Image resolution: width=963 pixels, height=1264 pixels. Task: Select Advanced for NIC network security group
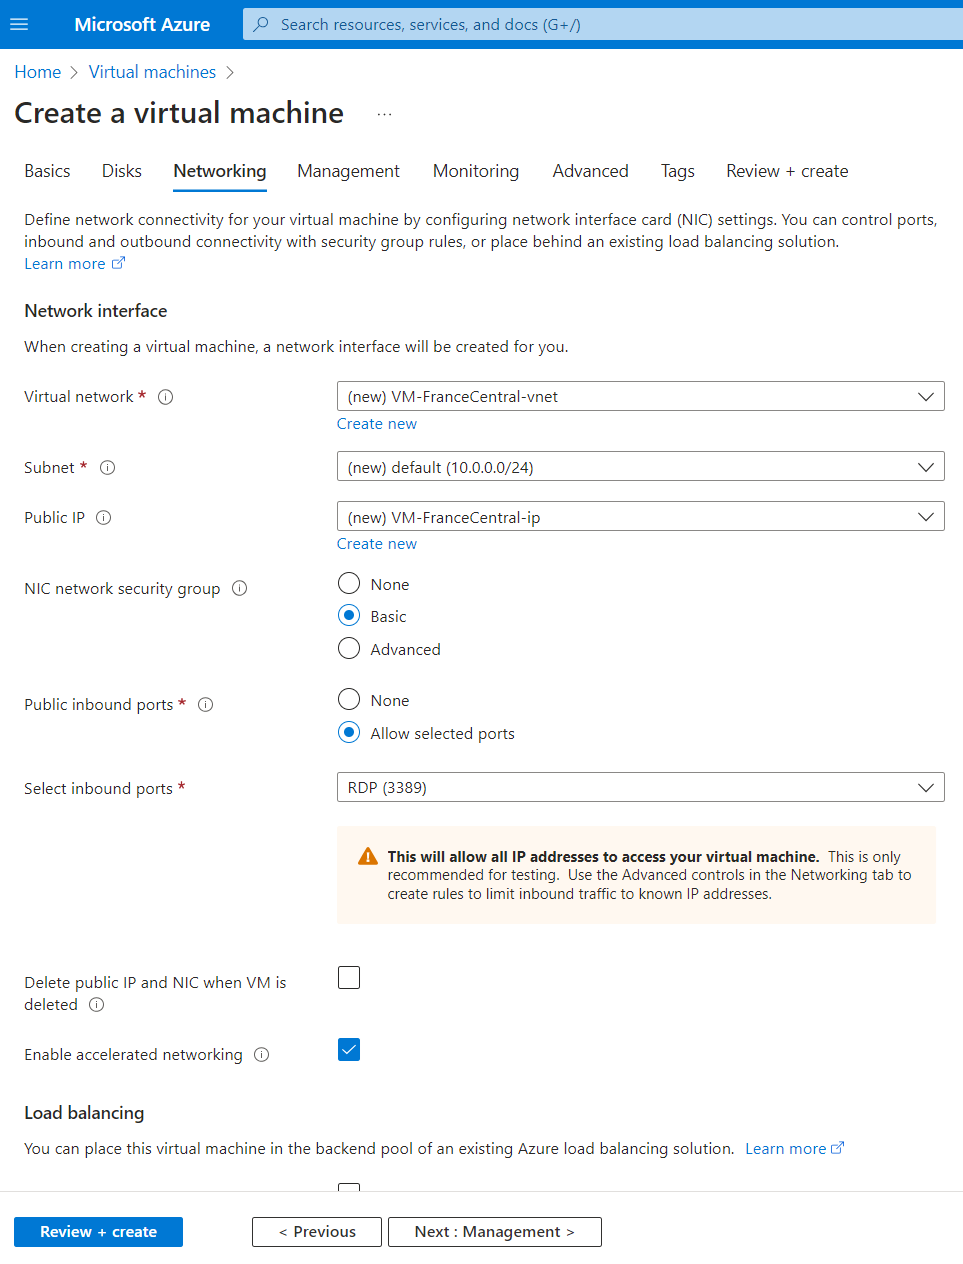click(349, 648)
